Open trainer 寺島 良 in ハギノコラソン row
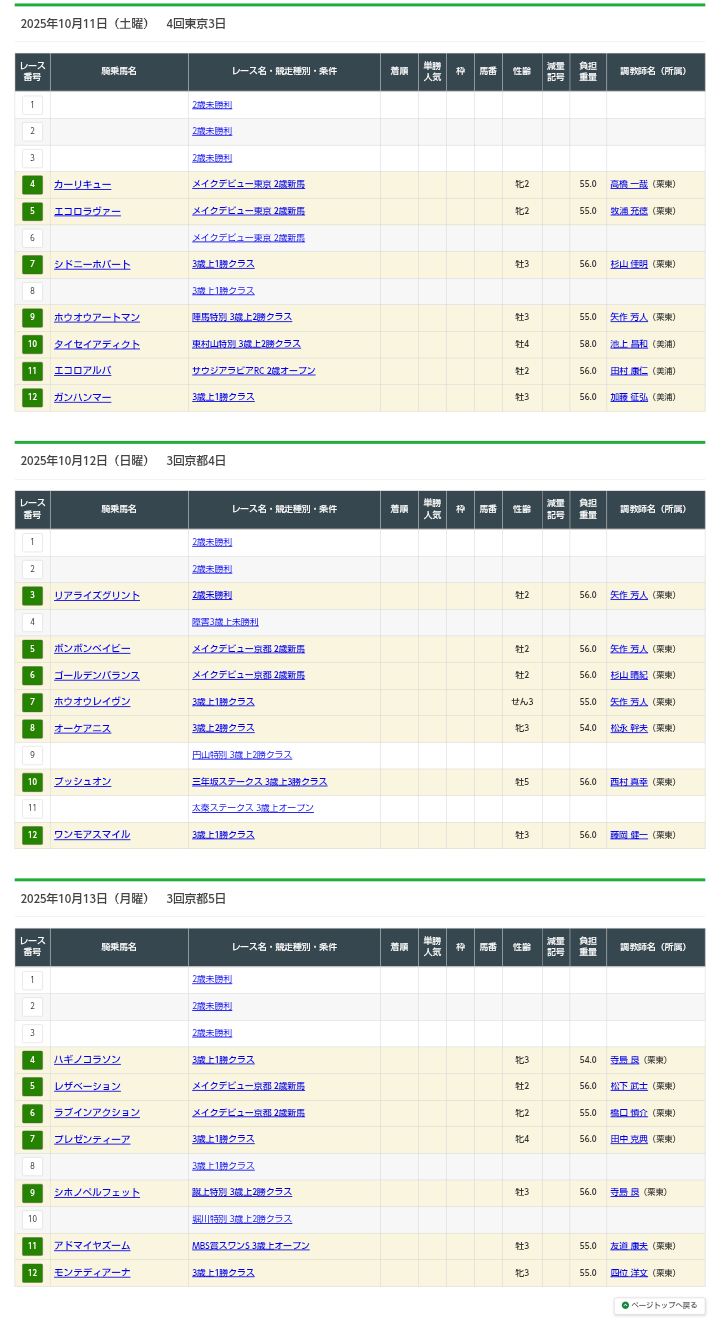Image resolution: width=720 pixels, height=1325 pixels. pyautogui.click(x=625, y=1059)
